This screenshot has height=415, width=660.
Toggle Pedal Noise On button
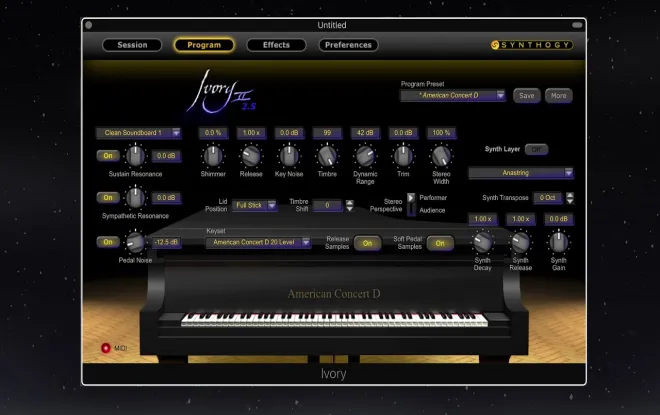108,242
